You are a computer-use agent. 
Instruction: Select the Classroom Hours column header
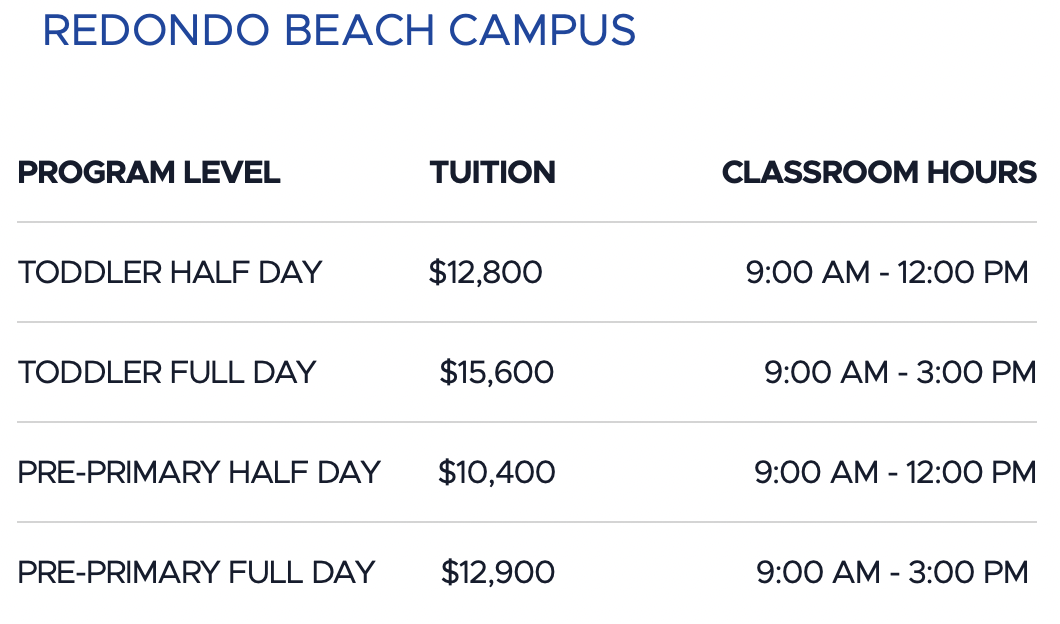point(879,172)
